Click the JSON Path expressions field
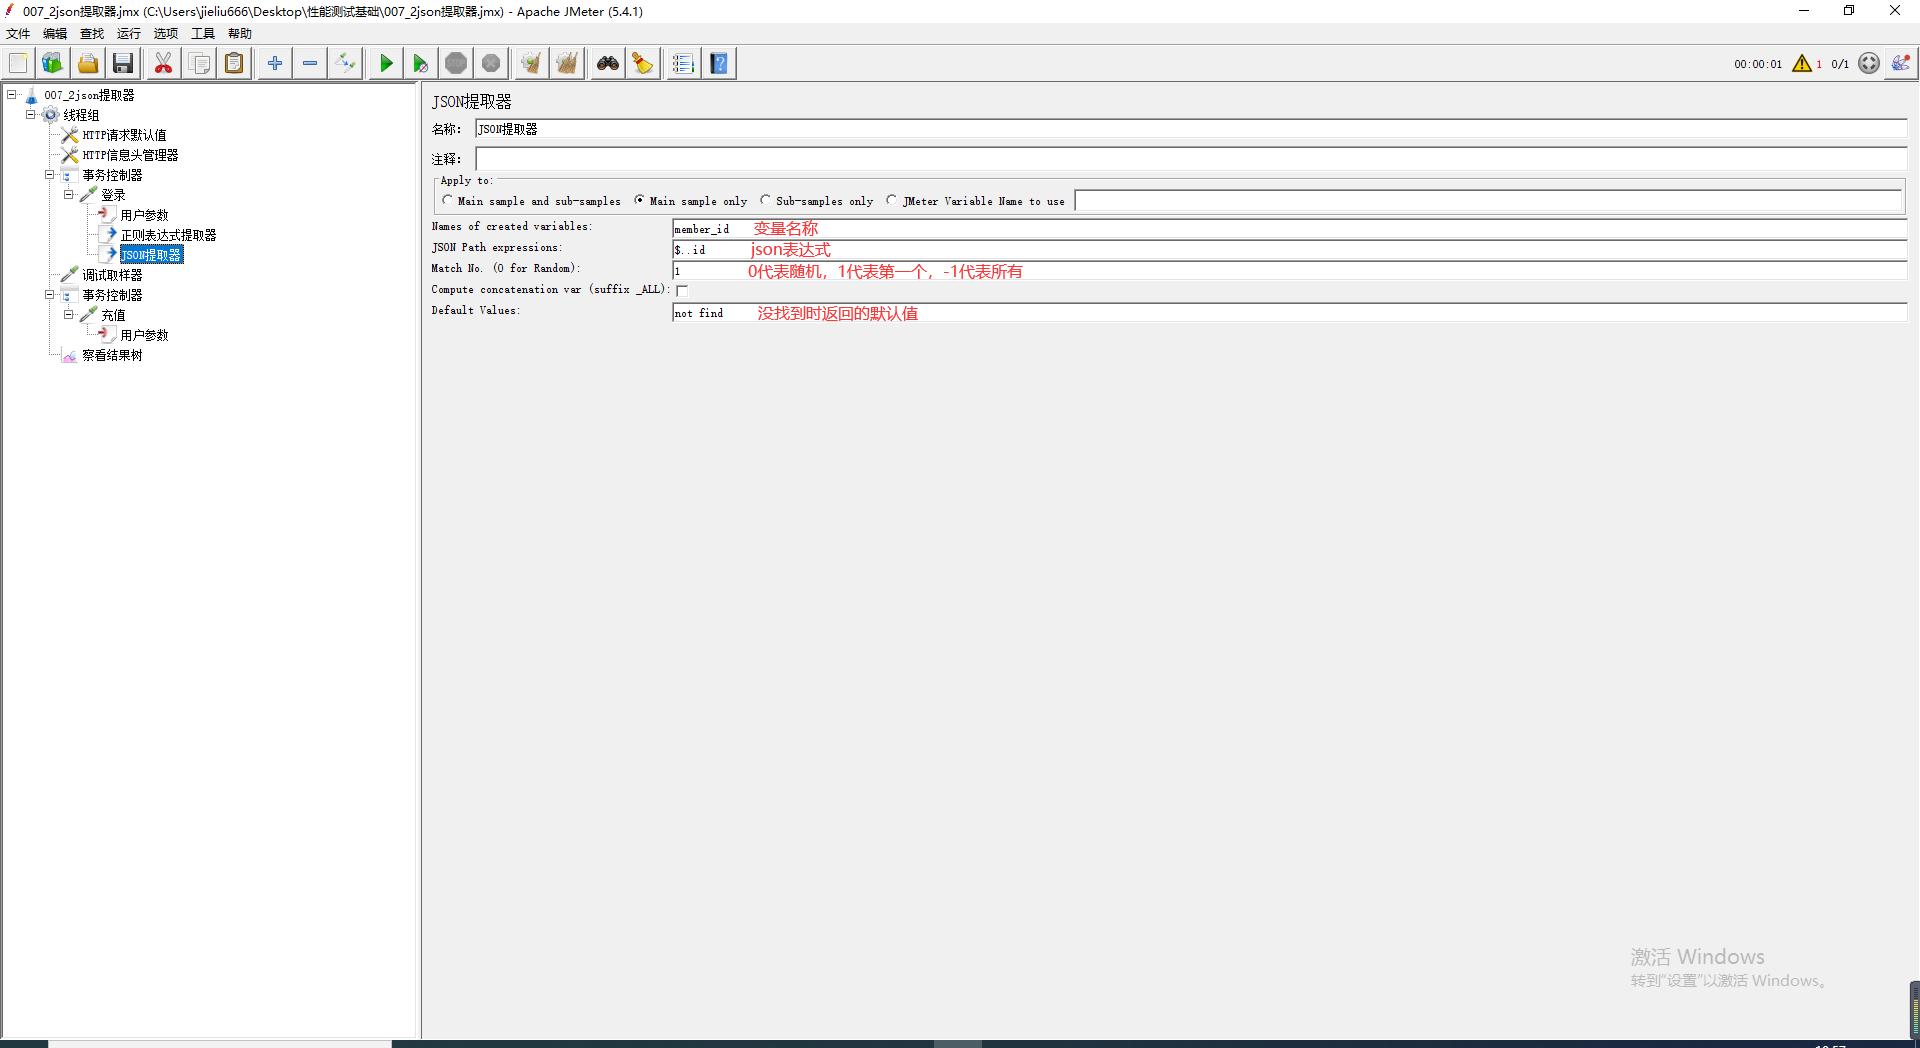 click(1290, 250)
